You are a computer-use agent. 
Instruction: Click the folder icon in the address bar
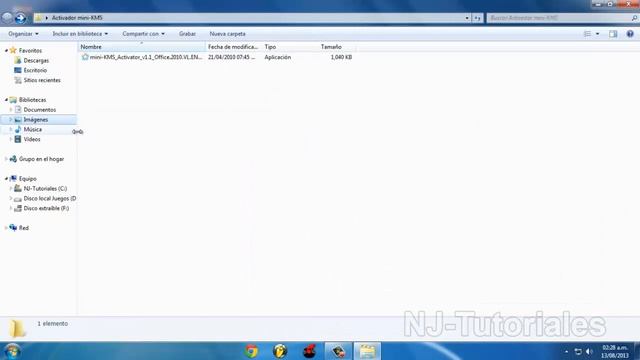(39, 18)
